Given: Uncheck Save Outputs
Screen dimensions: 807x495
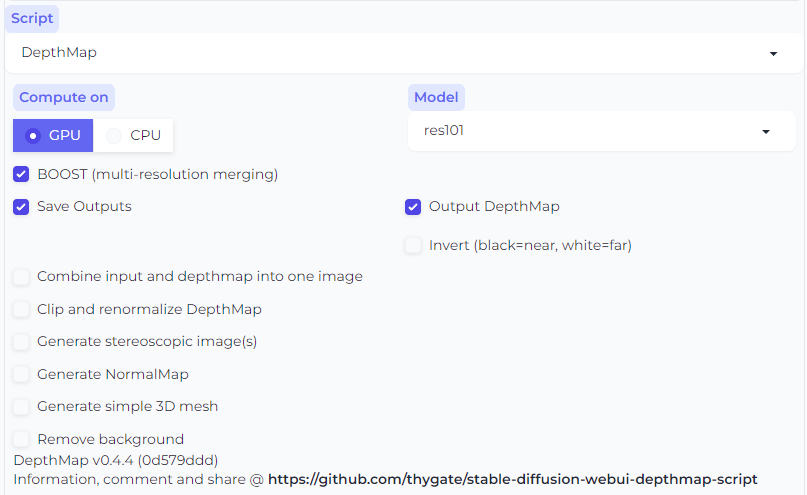Looking at the screenshot, I should (x=21, y=207).
